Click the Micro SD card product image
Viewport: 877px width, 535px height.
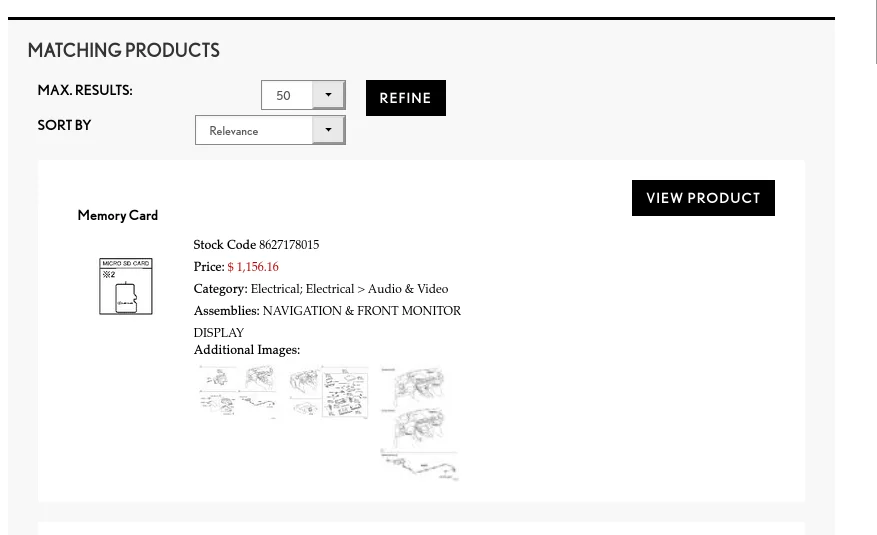pyautogui.click(x=126, y=286)
